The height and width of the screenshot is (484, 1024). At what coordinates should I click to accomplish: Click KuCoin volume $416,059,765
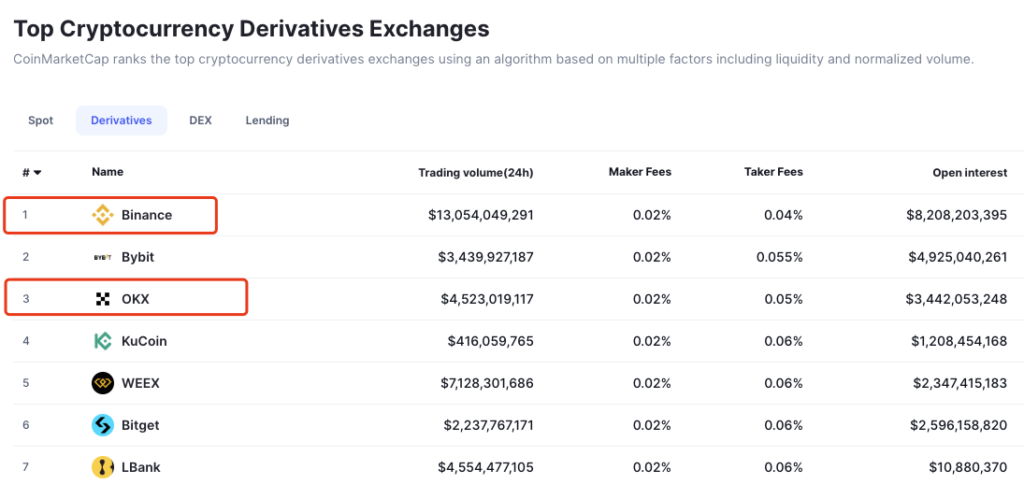pos(491,341)
